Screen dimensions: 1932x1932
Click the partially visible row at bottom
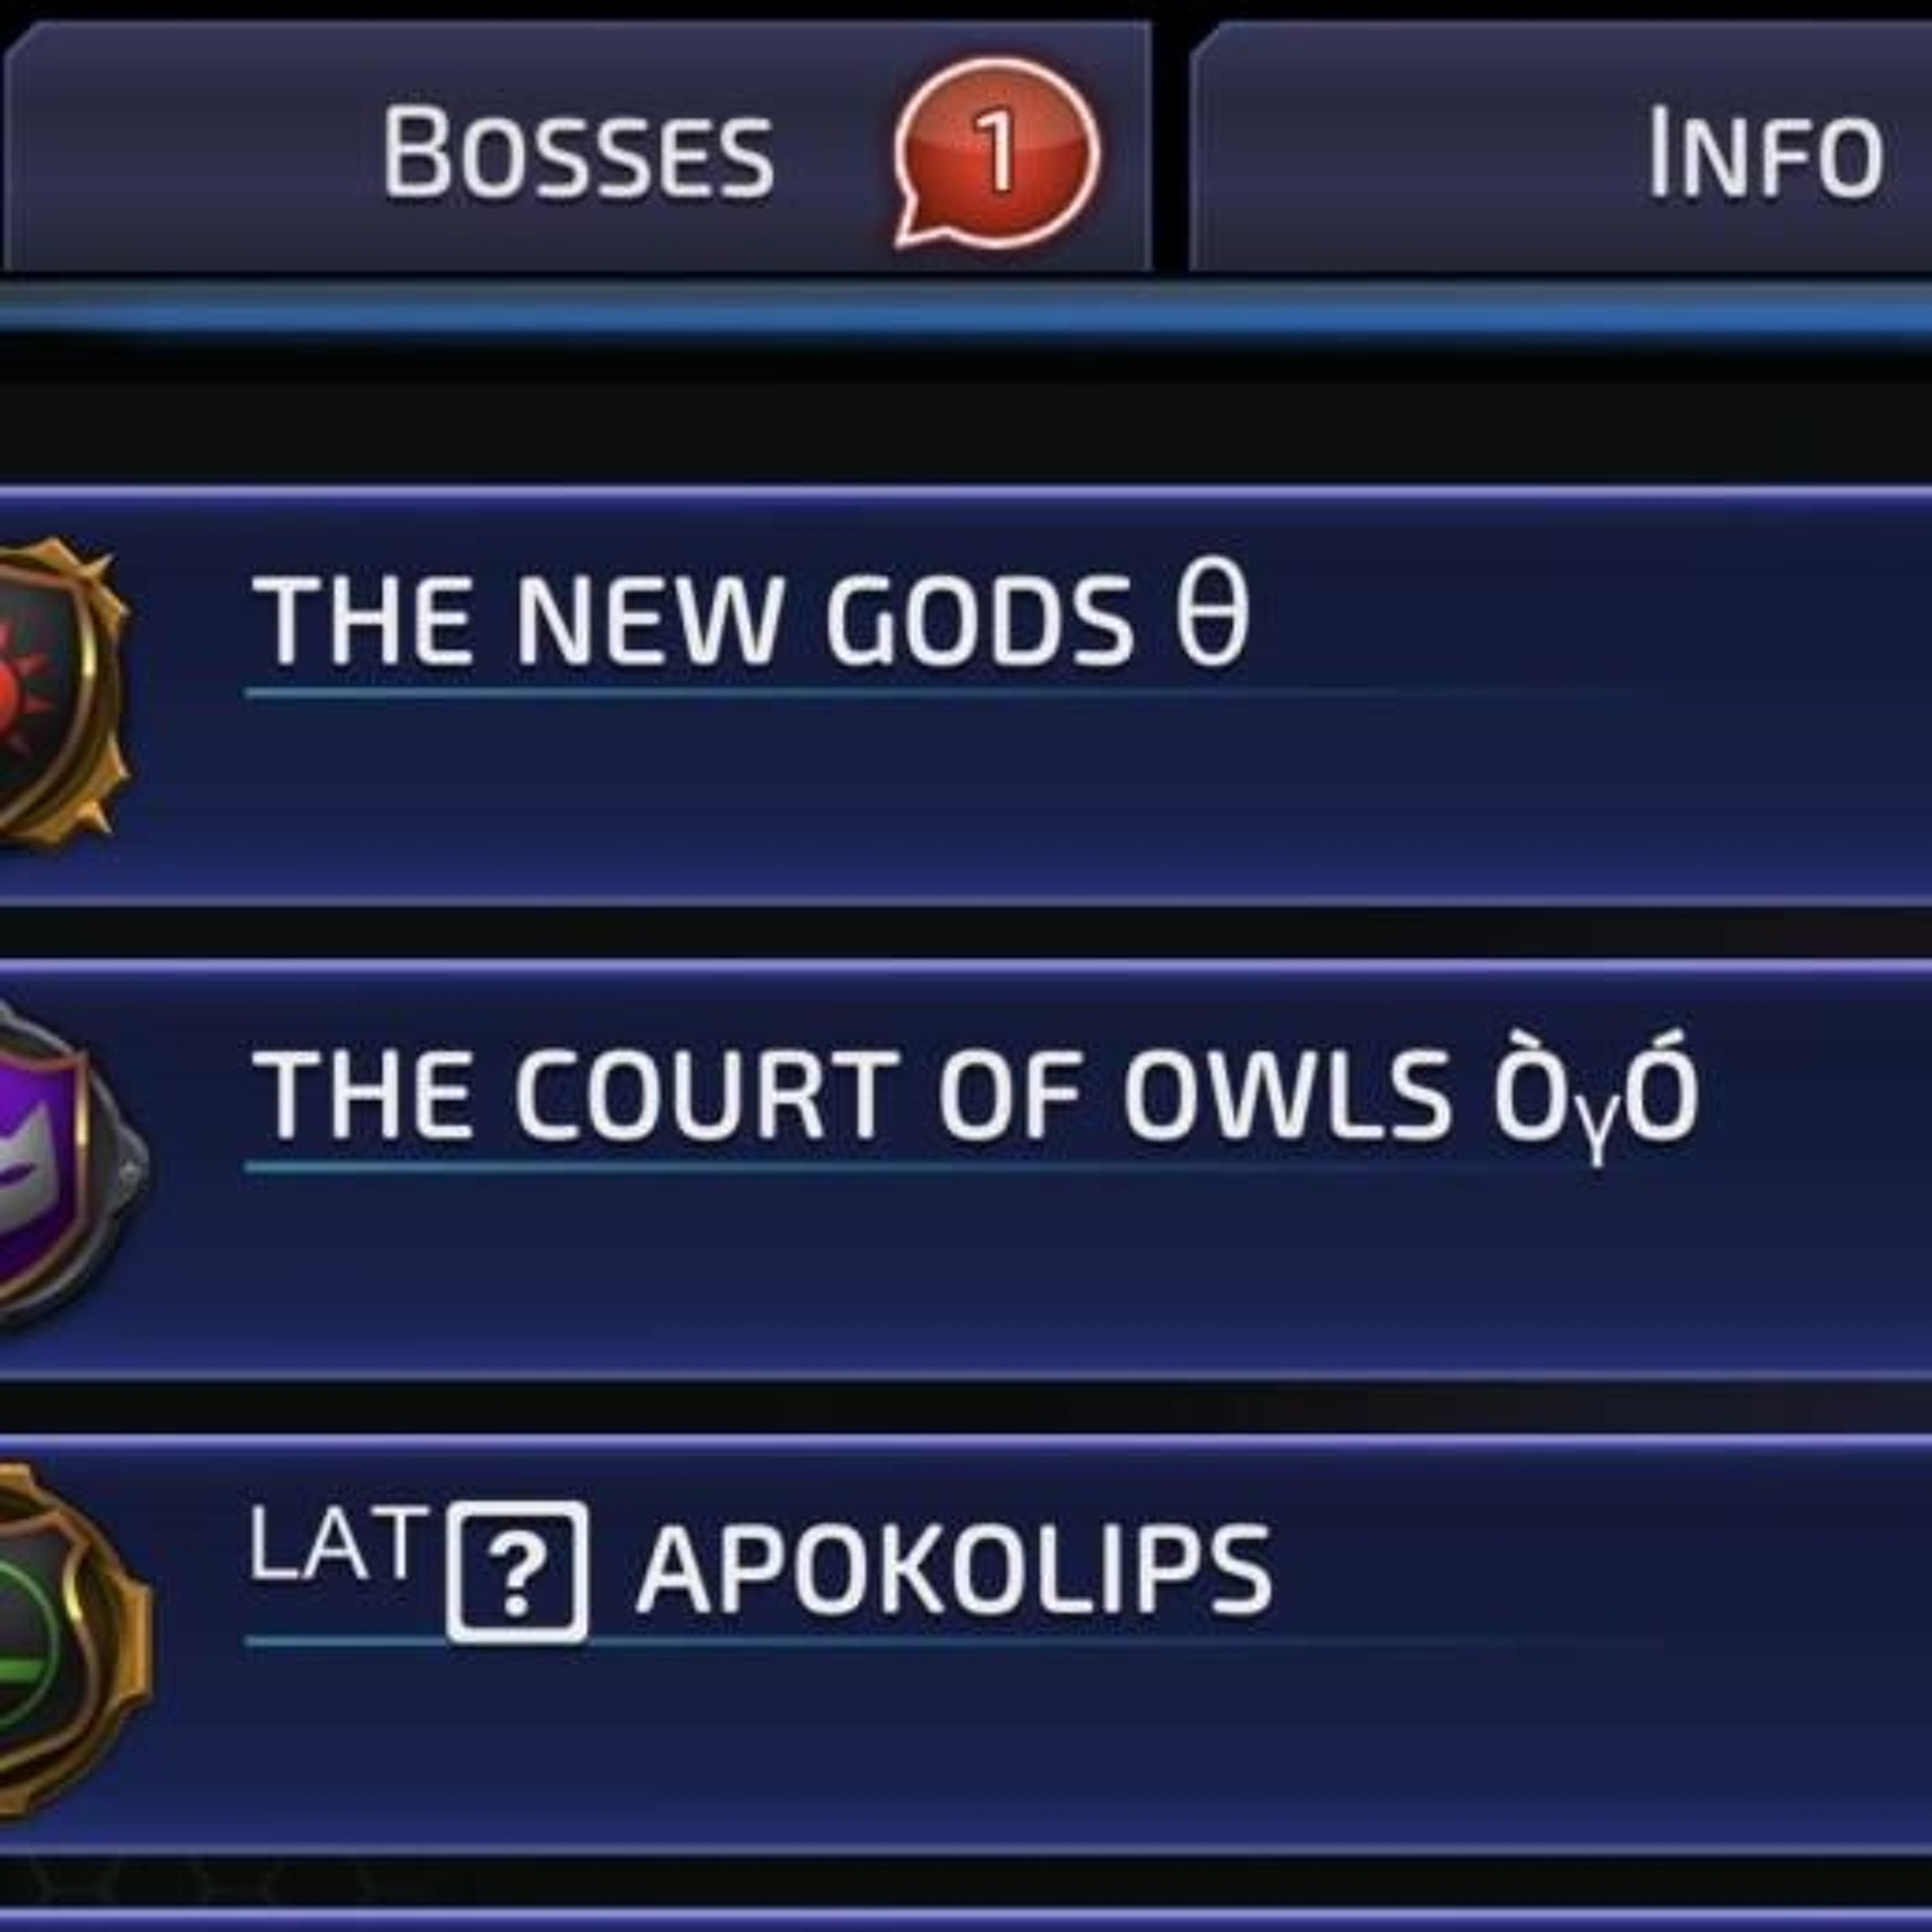(966, 1920)
